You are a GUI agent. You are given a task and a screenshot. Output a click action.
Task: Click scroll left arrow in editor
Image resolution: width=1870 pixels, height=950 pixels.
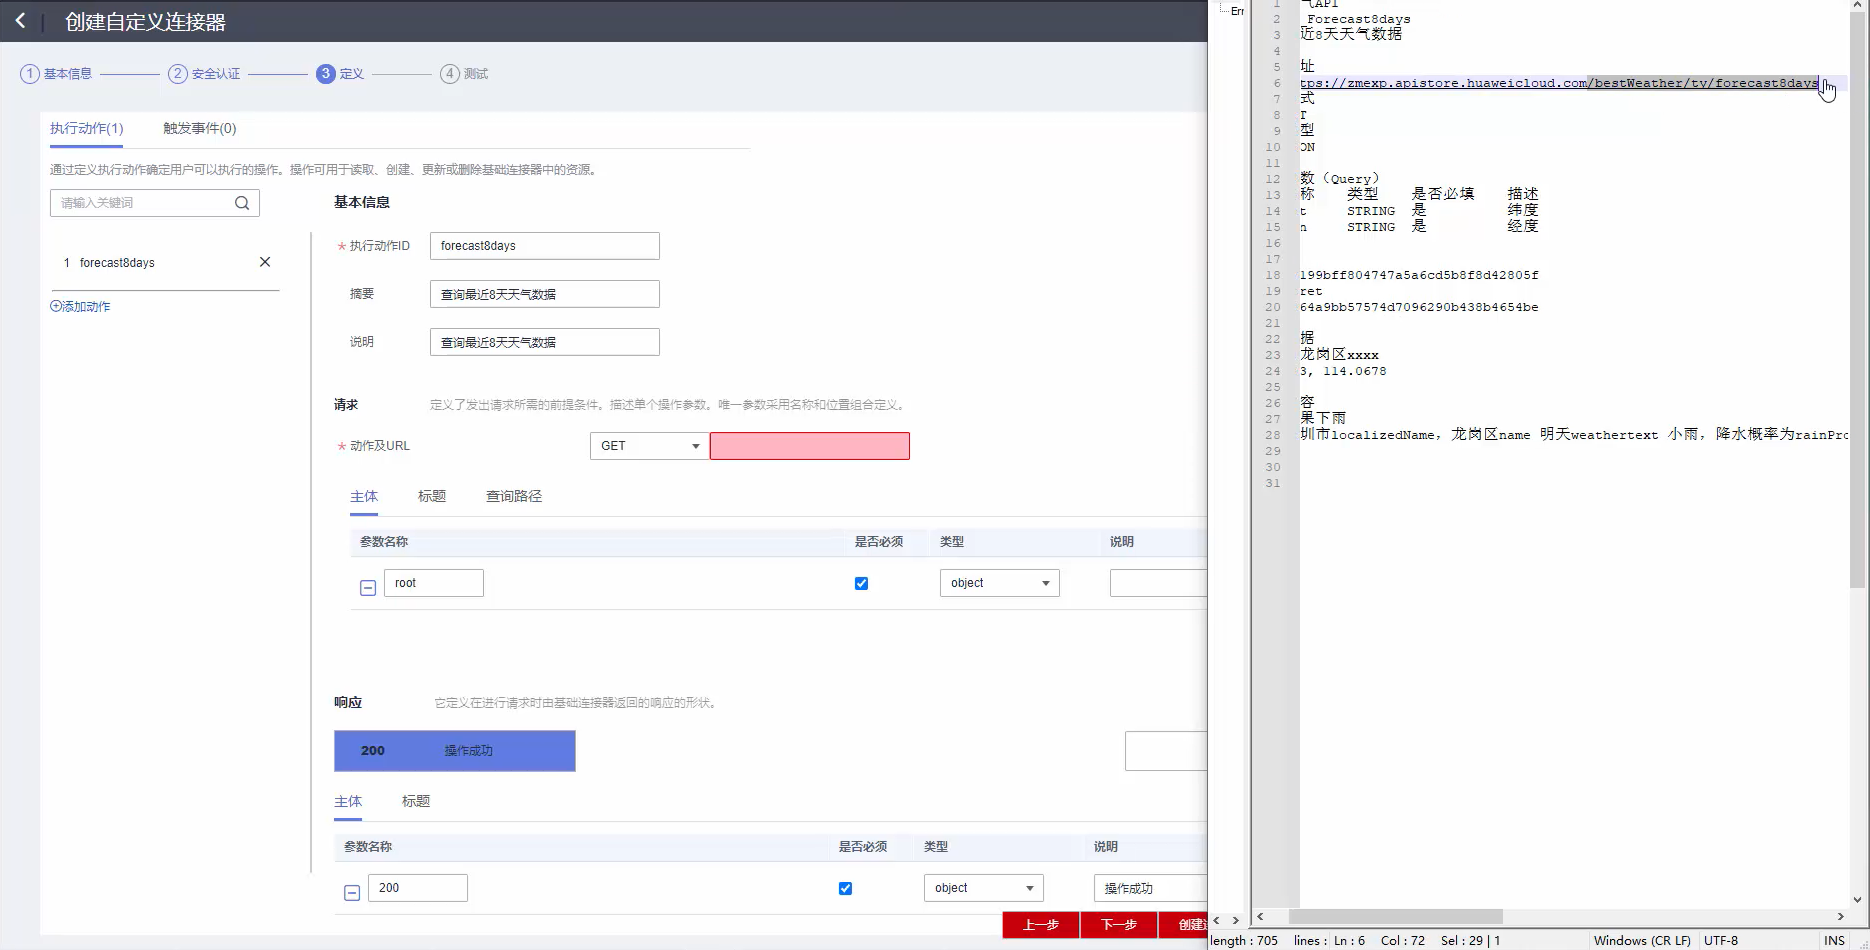(x=1260, y=917)
